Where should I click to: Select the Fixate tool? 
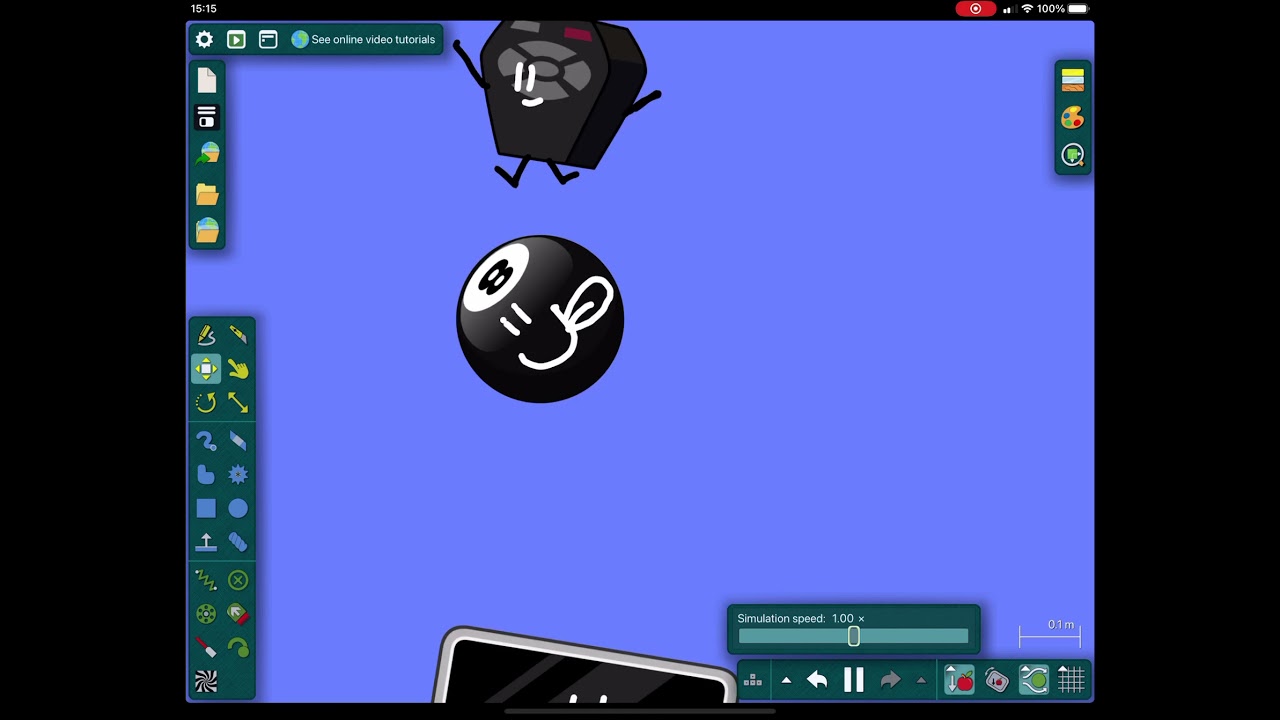pos(238,579)
